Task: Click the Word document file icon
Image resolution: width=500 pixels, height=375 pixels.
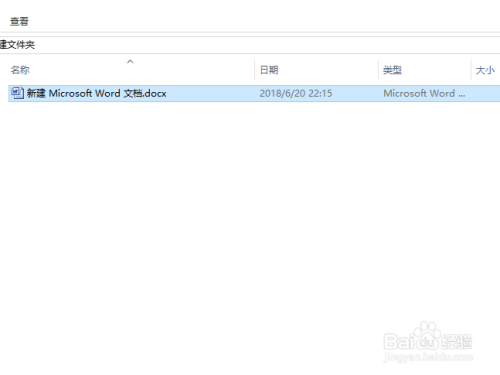Action: tap(17, 93)
